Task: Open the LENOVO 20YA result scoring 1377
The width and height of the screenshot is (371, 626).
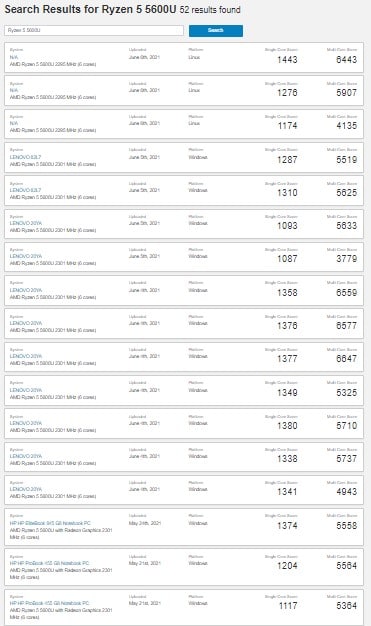Action: pyautogui.click(x=26, y=356)
